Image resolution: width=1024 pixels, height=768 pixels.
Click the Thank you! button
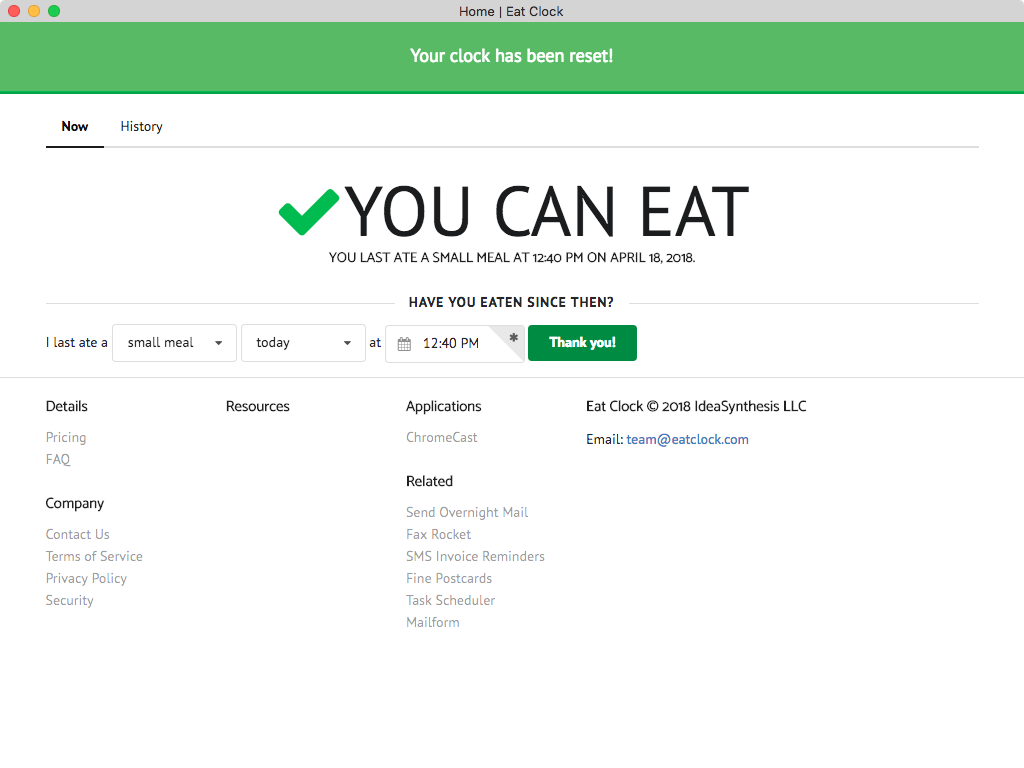click(x=582, y=343)
